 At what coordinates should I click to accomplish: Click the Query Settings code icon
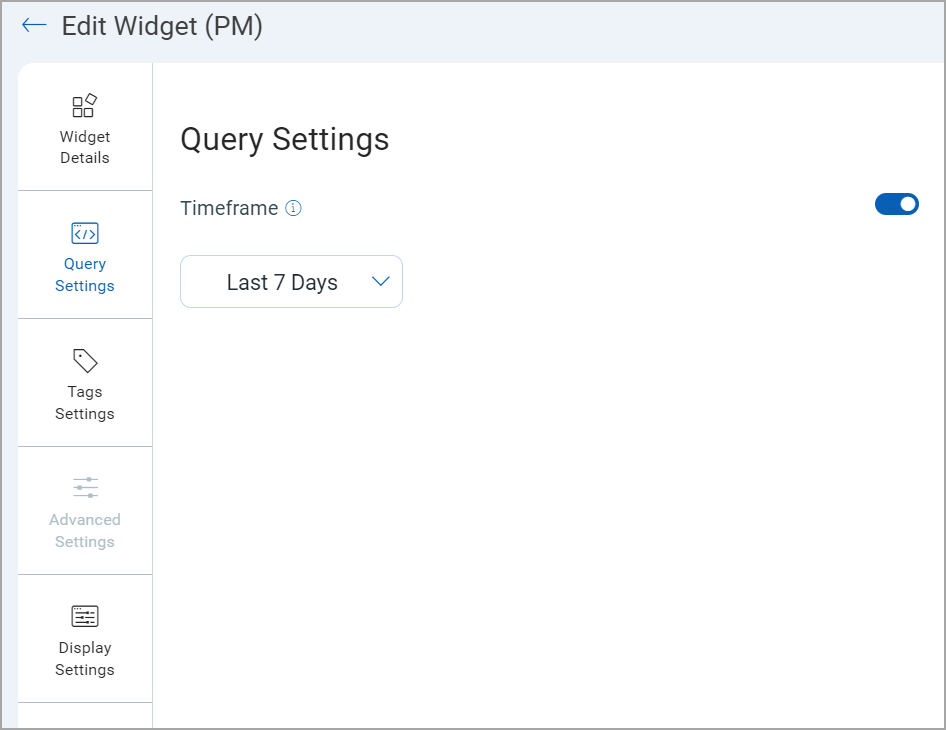[85, 233]
